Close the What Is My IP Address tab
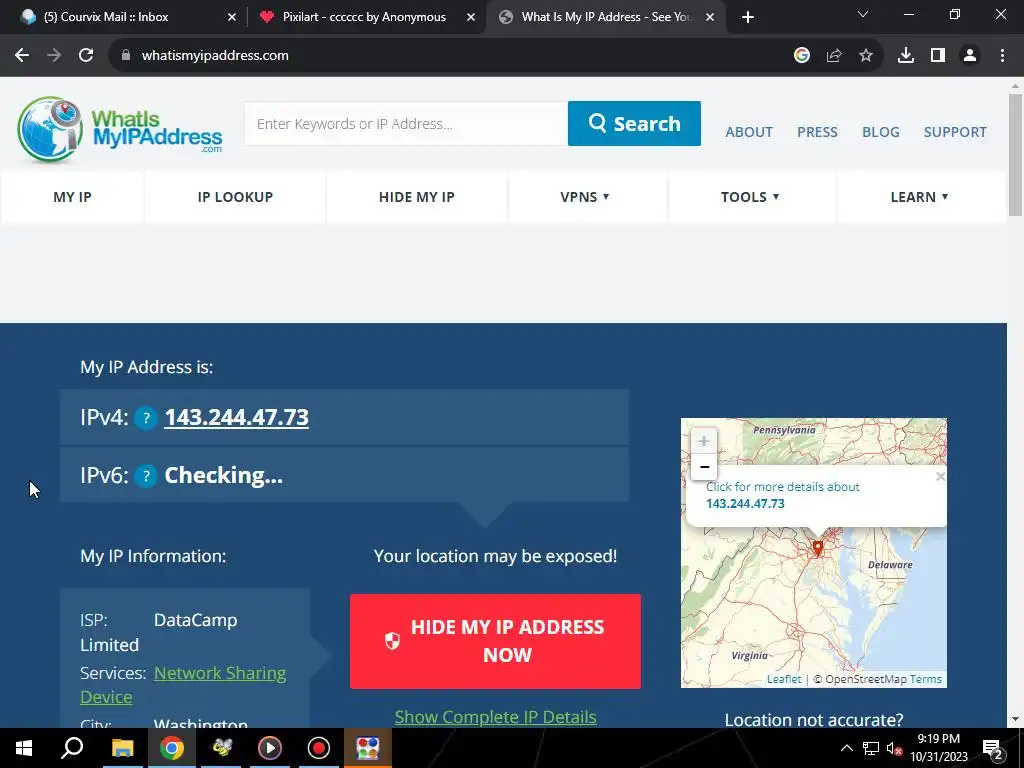This screenshot has width=1024, height=768. (710, 17)
